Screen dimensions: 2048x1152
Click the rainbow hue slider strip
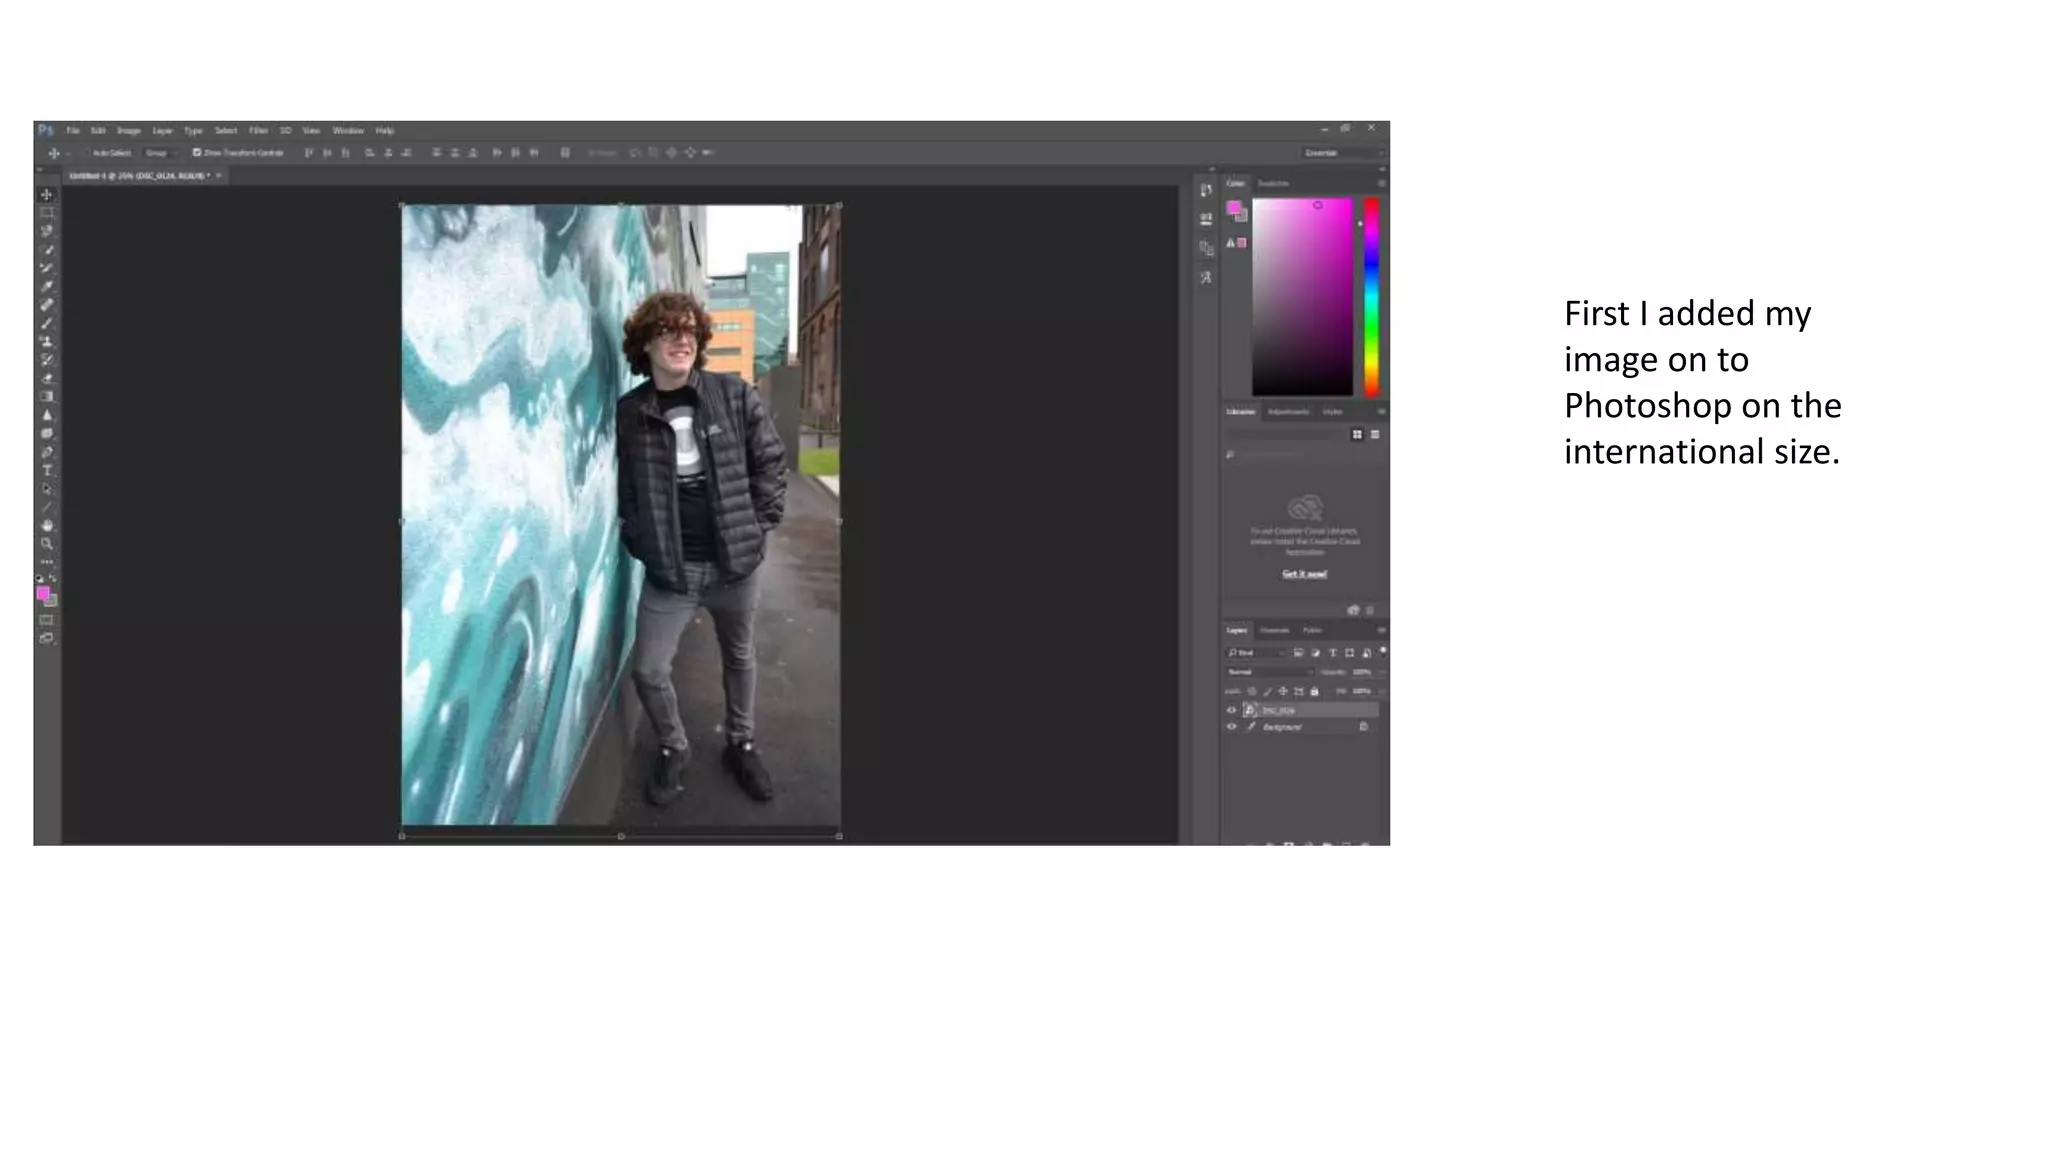(x=1371, y=296)
